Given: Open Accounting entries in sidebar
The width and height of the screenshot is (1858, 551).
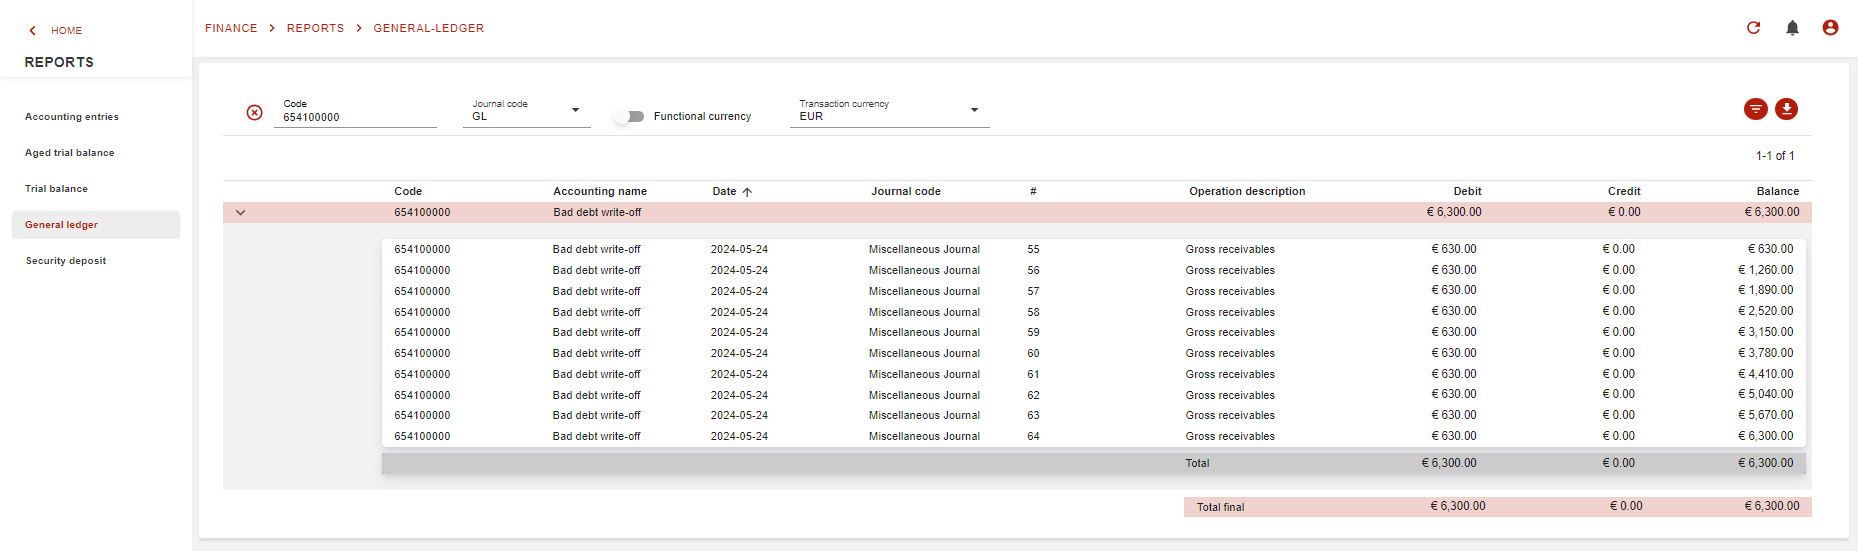Looking at the screenshot, I should (72, 117).
